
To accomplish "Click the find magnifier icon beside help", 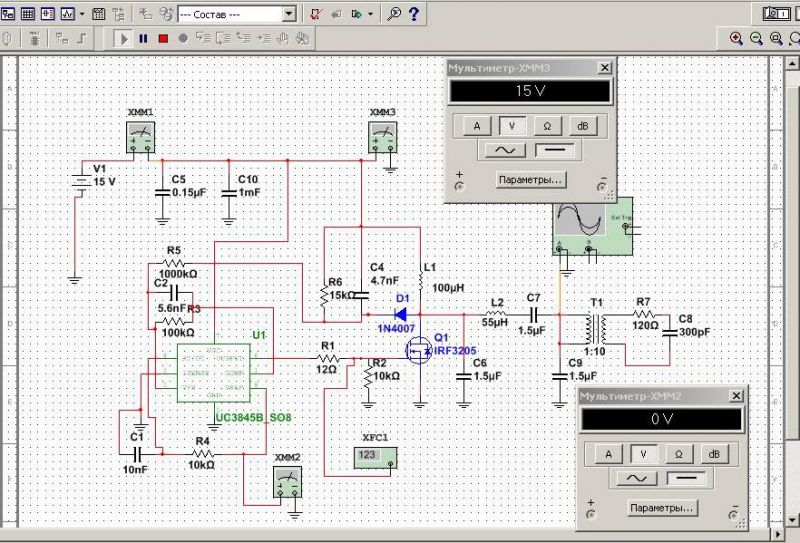I will [x=394, y=14].
